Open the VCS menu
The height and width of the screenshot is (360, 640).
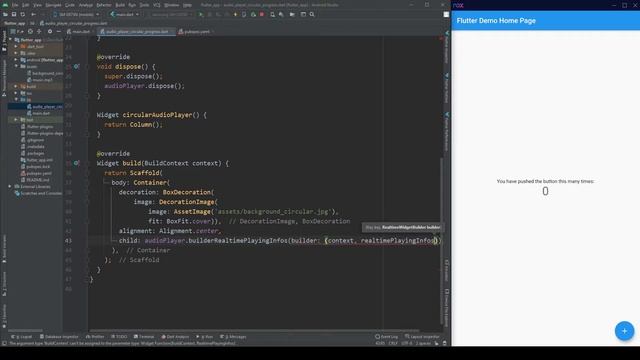coord(157,5)
